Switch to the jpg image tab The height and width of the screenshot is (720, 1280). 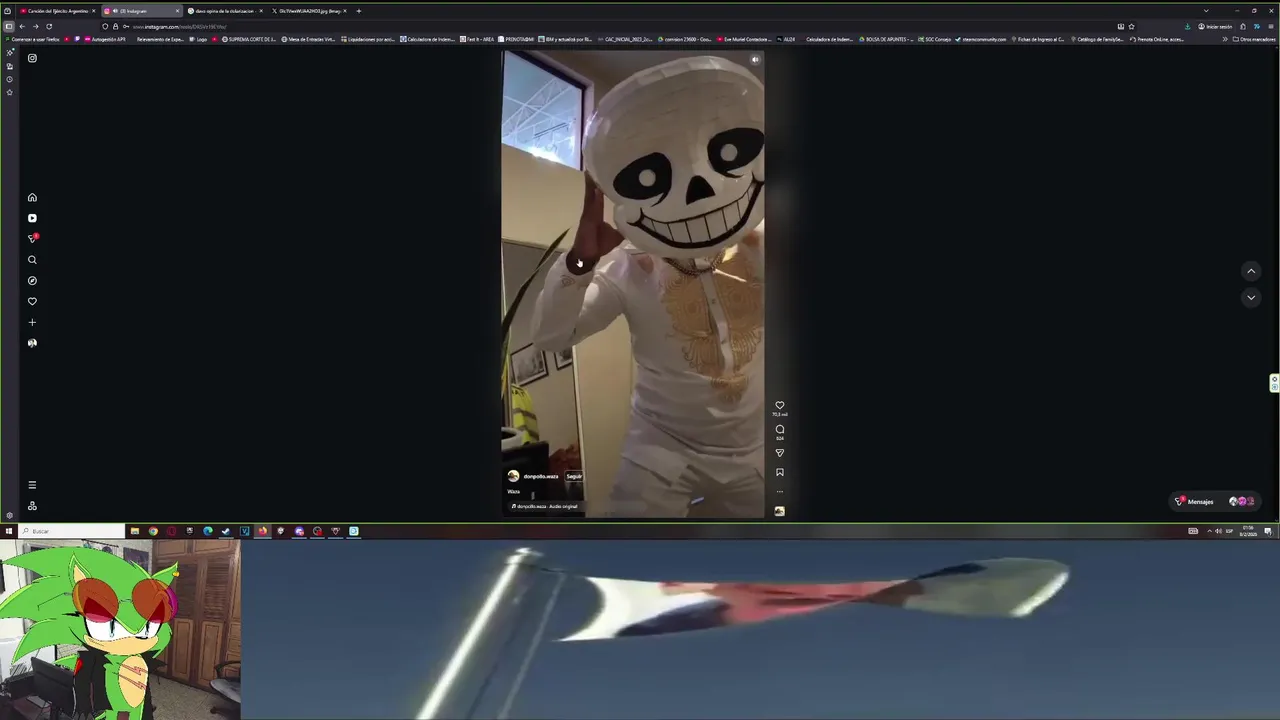click(308, 11)
